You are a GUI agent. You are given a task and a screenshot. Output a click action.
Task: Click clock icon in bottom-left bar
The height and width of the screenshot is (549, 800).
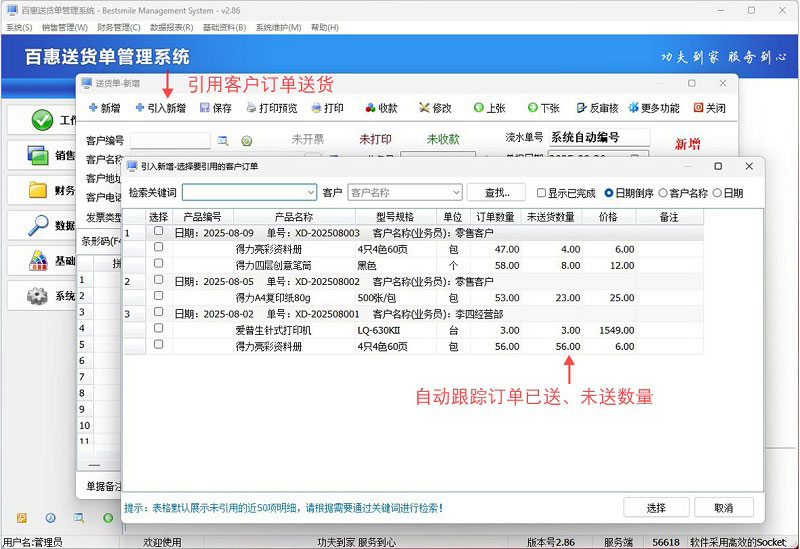coord(51,518)
